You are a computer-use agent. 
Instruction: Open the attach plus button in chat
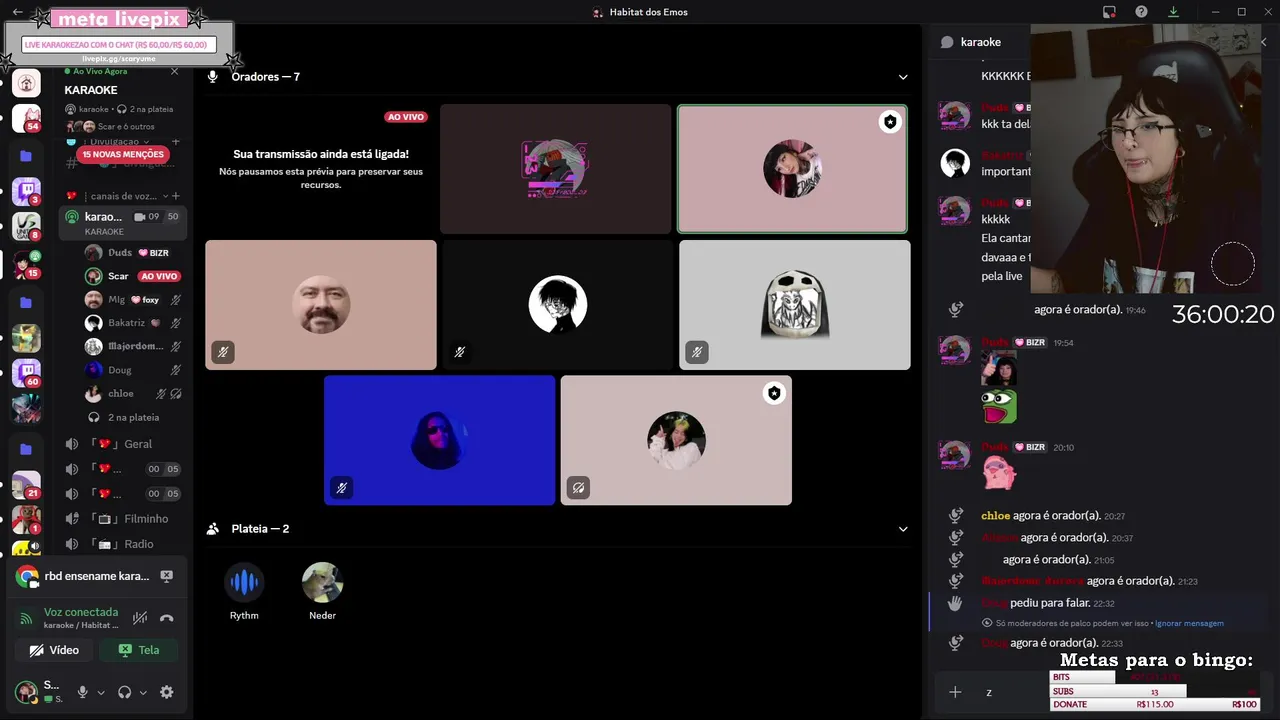955,692
